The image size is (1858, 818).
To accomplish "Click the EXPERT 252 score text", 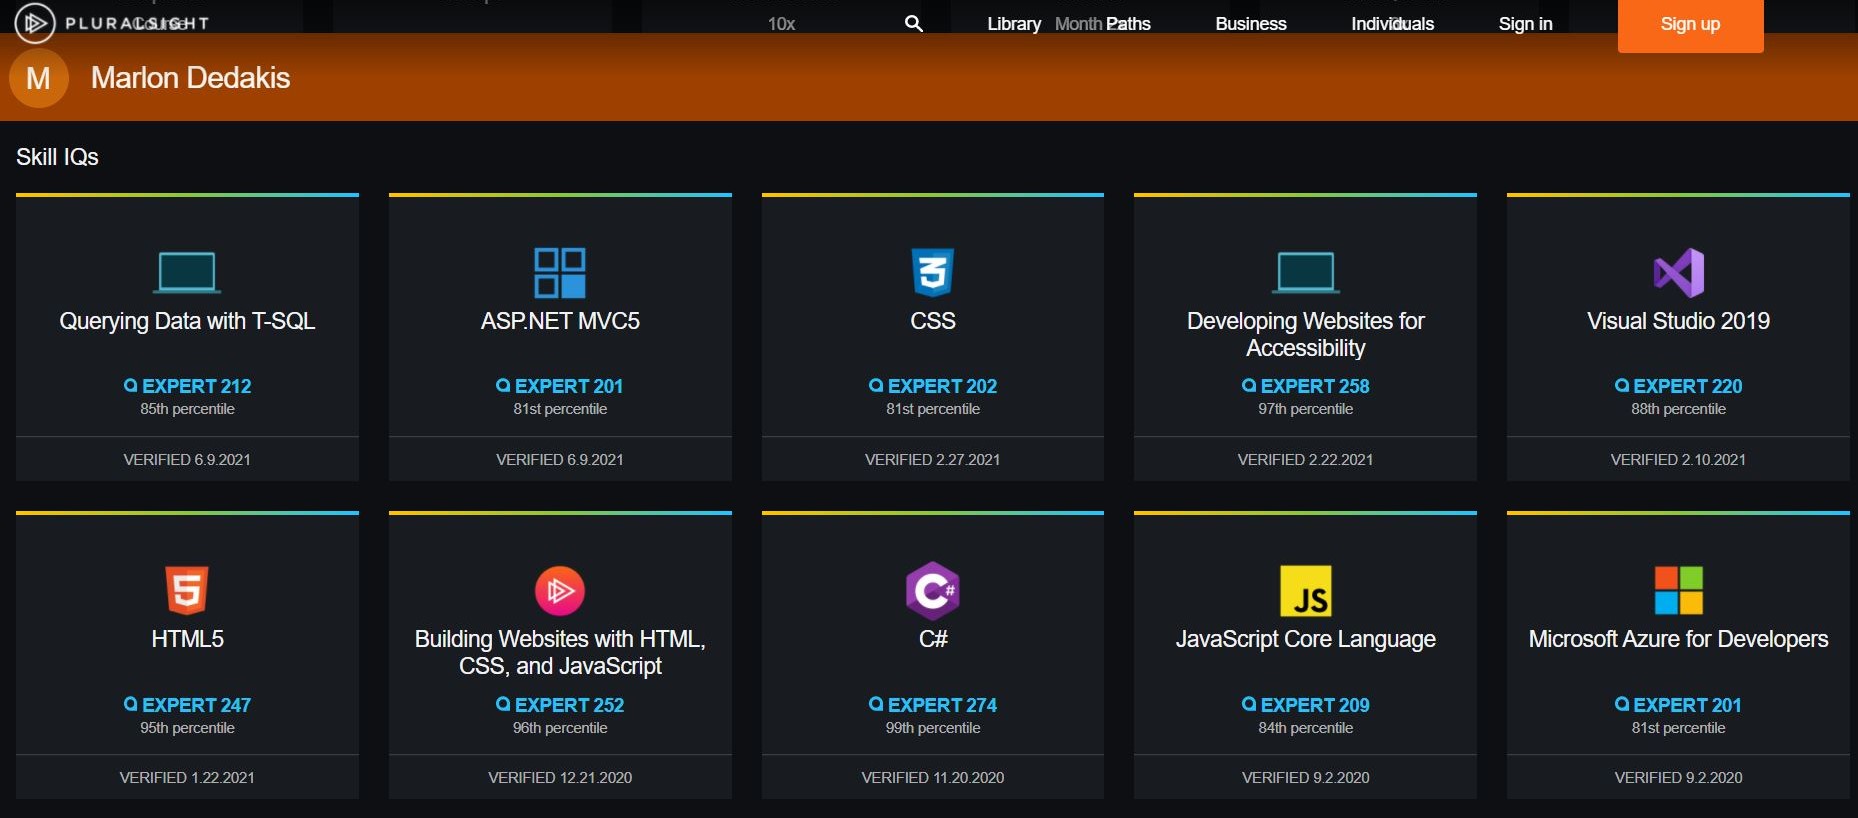I will [569, 705].
